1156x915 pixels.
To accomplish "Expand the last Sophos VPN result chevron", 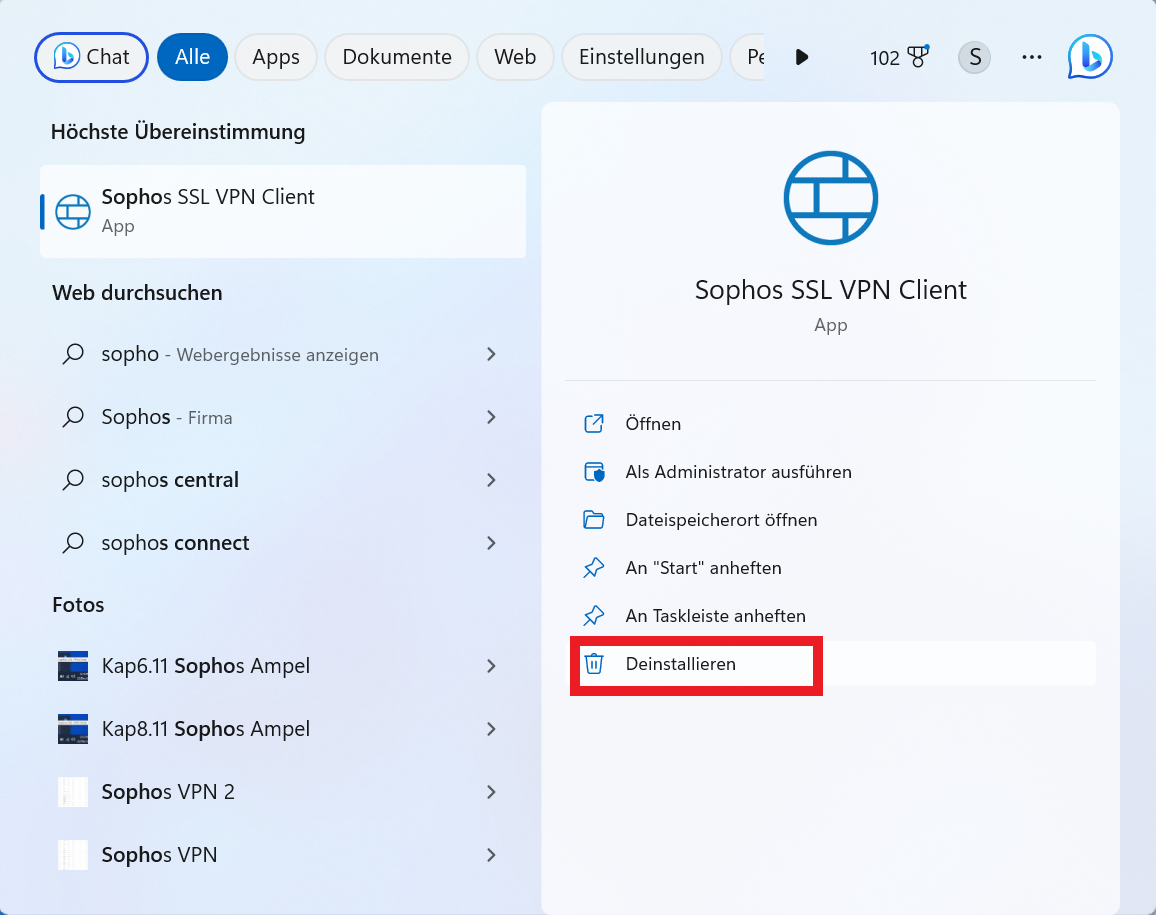I will tap(491, 855).
